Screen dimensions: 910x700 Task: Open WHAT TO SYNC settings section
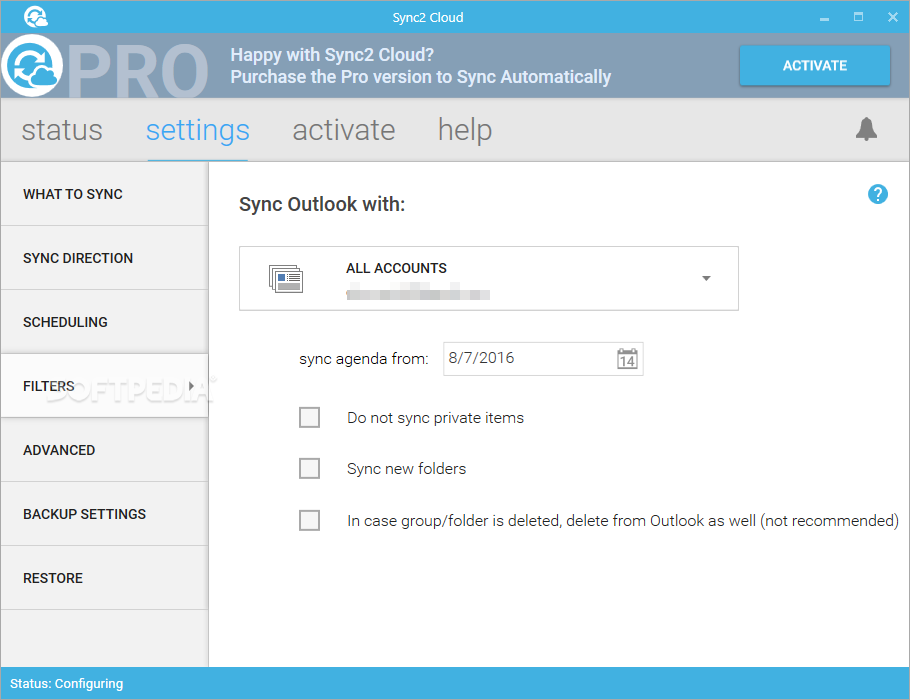tap(104, 194)
